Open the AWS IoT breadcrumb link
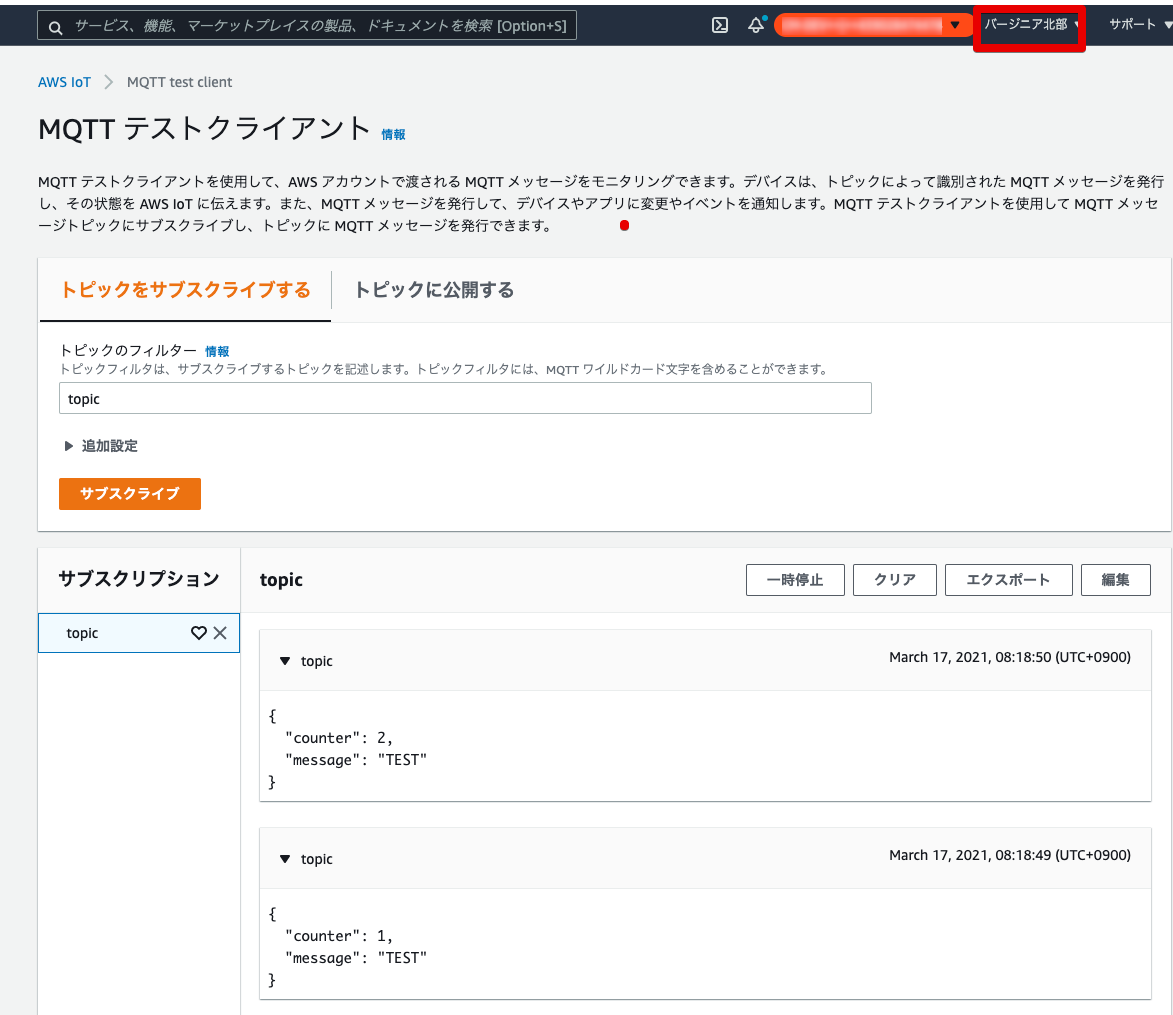The height and width of the screenshot is (1015, 1173). [x=64, y=82]
